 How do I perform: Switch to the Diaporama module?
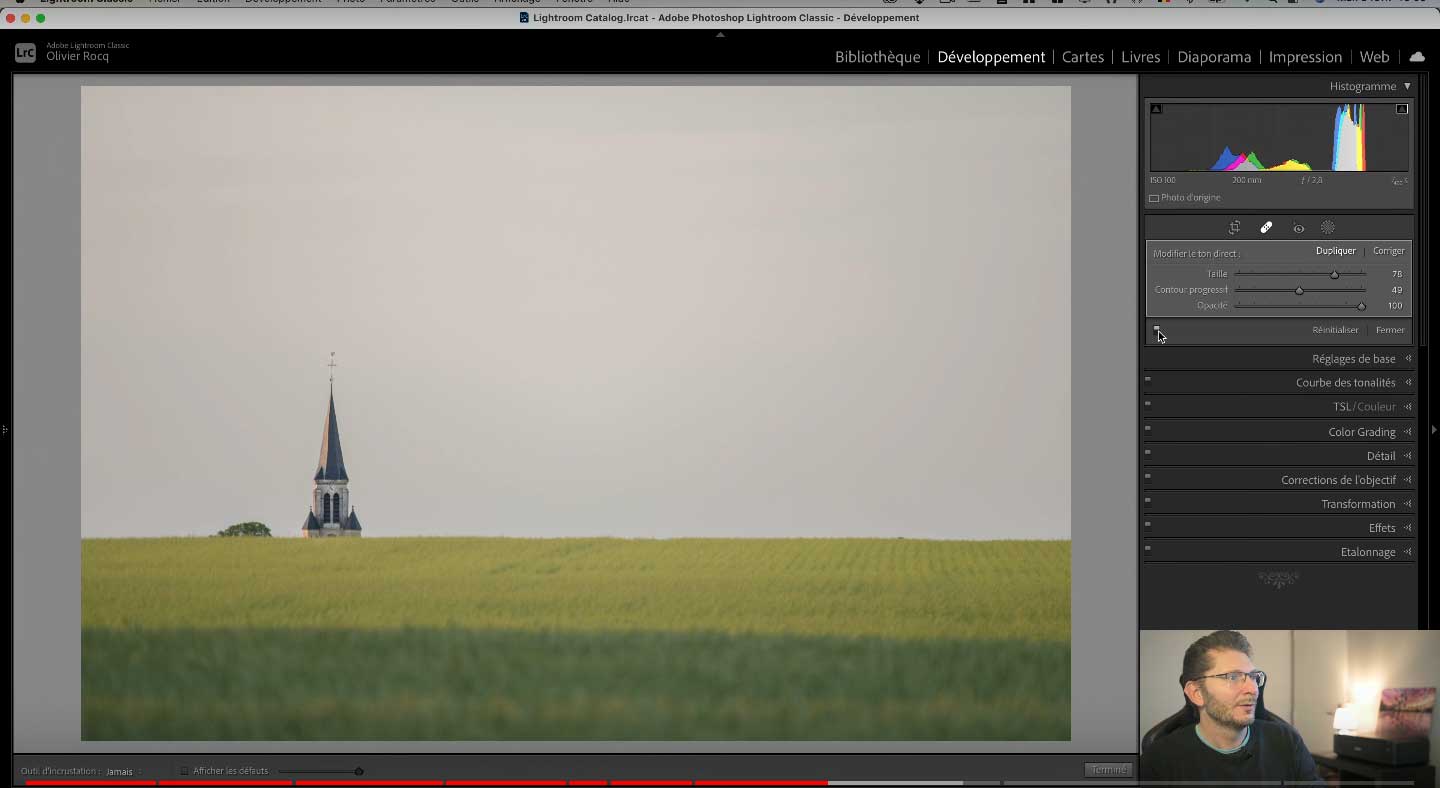(1214, 57)
